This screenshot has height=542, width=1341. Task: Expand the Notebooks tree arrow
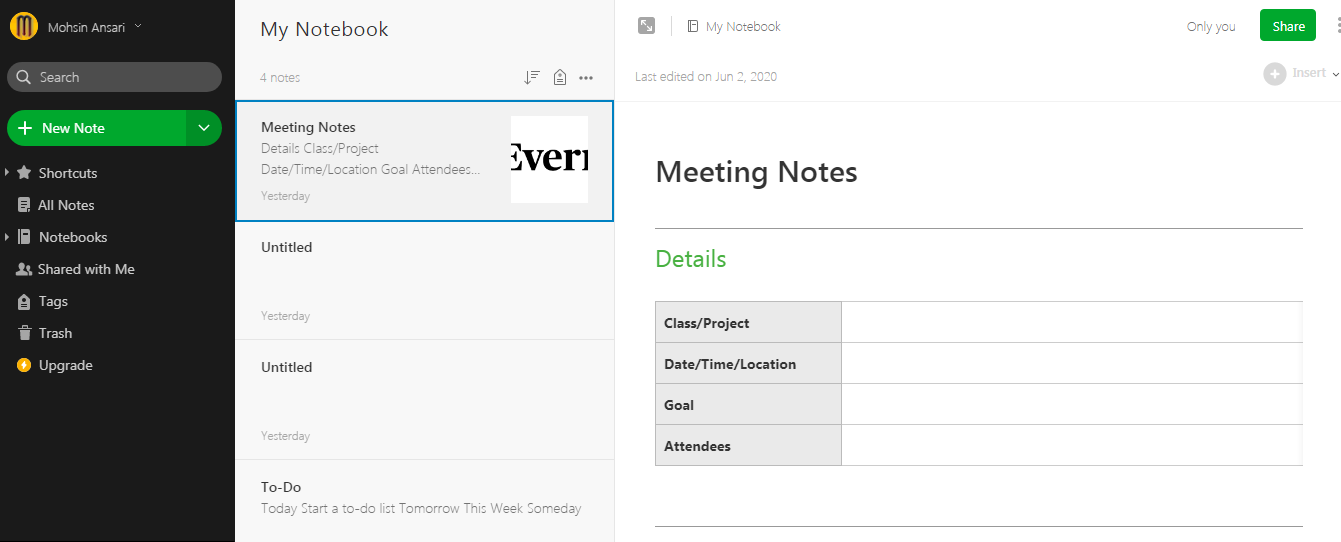[x=7, y=237]
